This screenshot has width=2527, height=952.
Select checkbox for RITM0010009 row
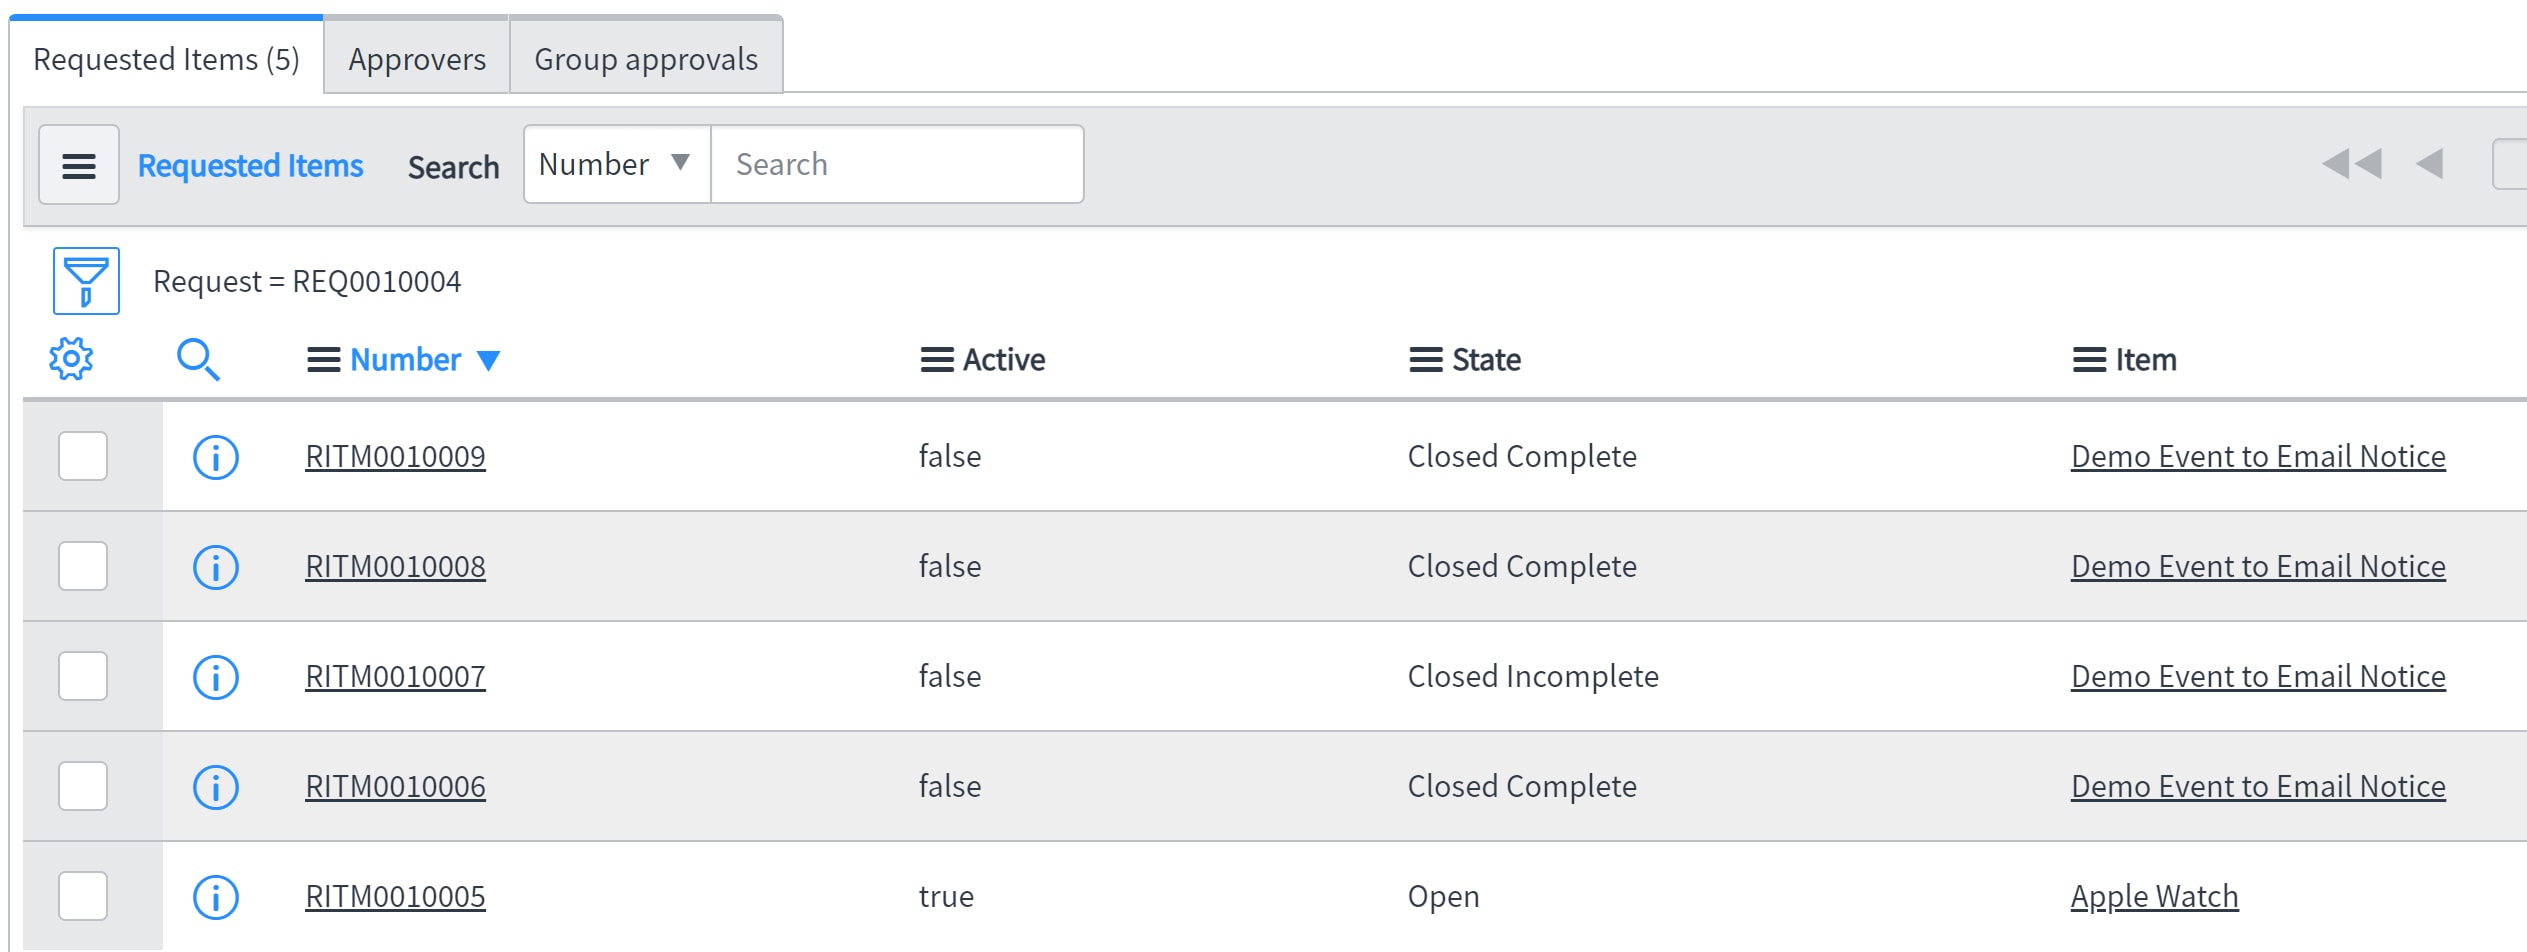[83, 456]
